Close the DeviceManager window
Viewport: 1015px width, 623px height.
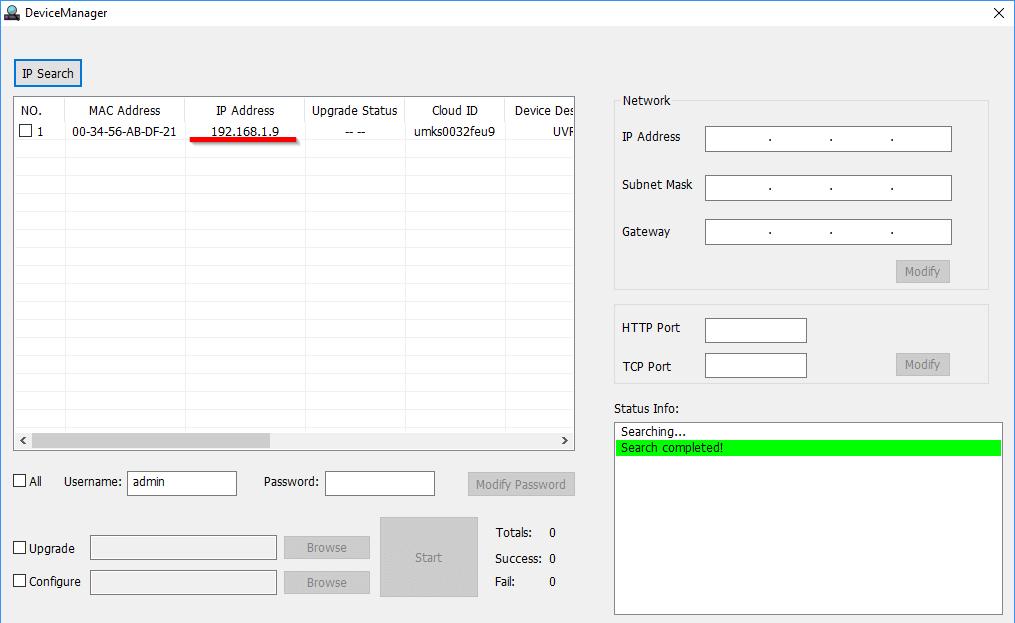(998, 13)
